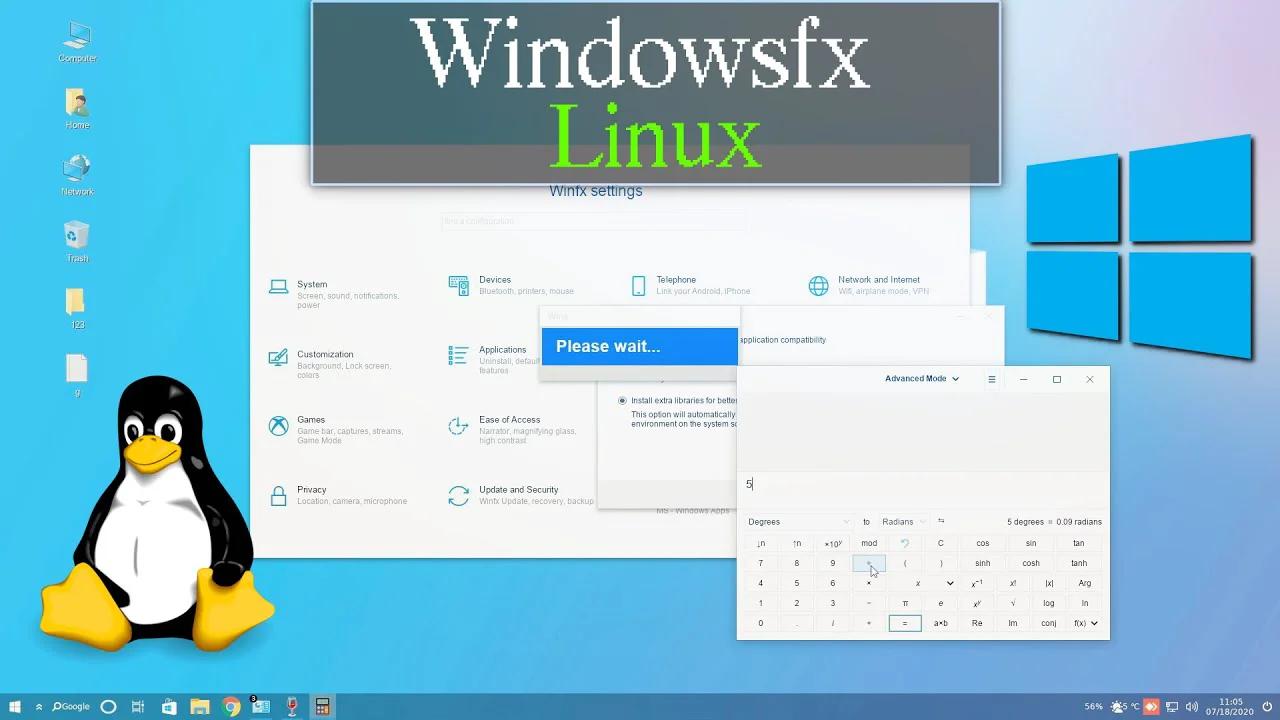Viewport: 1280px width, 720px height.
Task: Launch Chrome from the taskbar
Action: [x=230, y=706]
